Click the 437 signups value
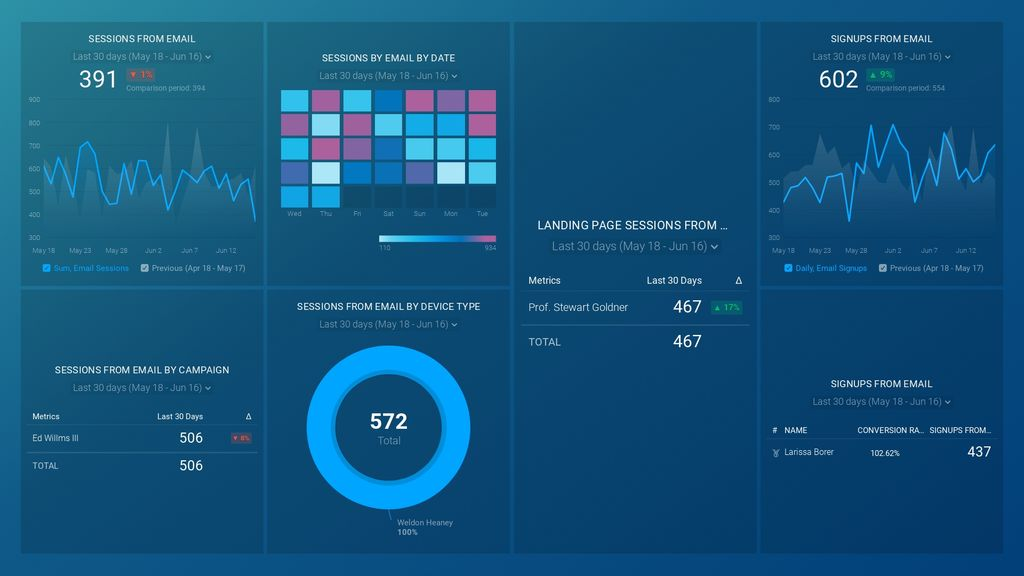The image size is (1024, 576). tap(979, 452)
